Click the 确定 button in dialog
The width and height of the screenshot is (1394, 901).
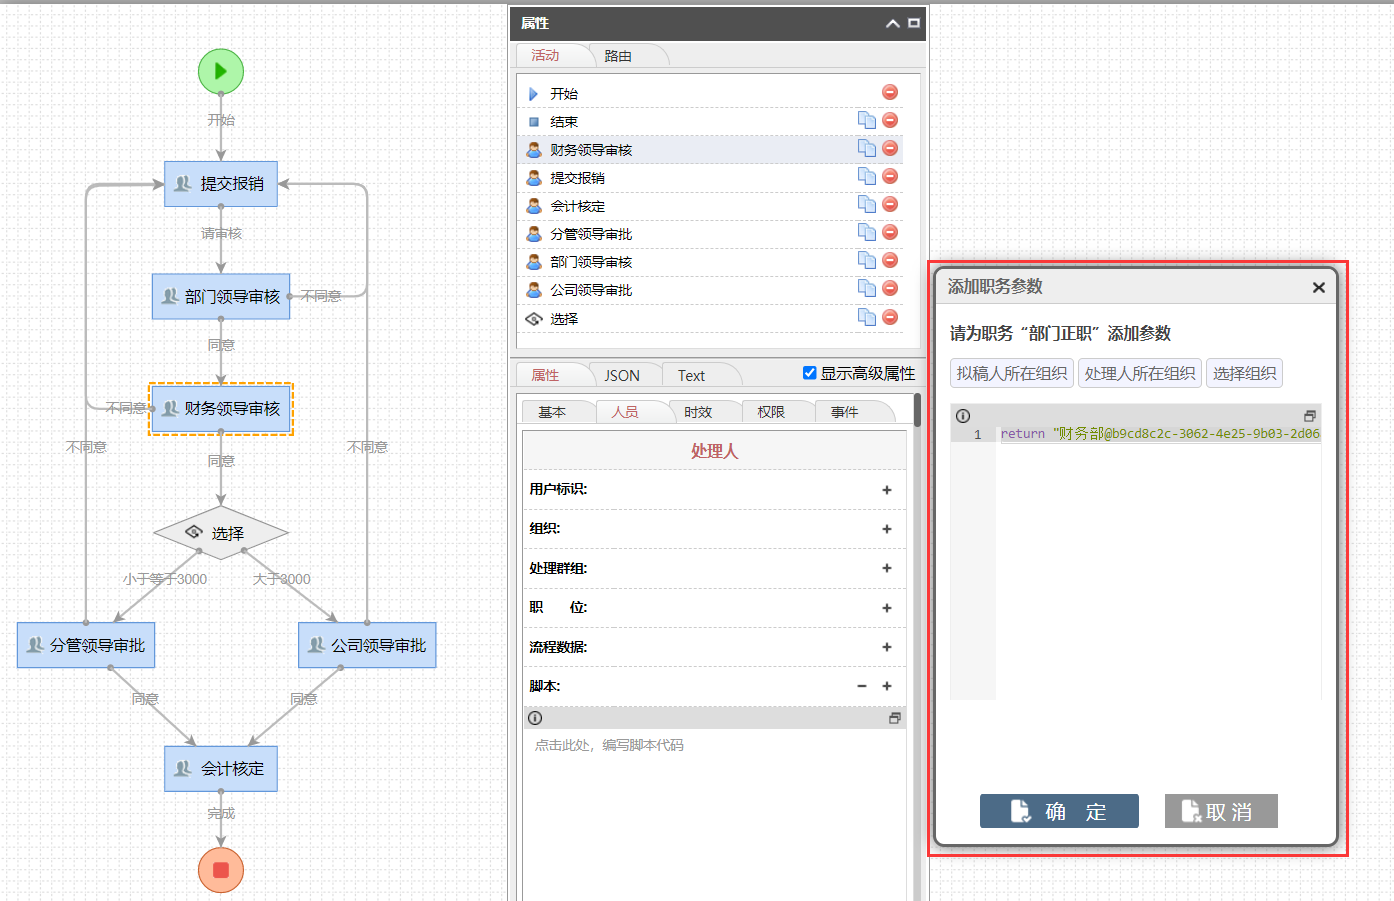tap(1059, 811)
